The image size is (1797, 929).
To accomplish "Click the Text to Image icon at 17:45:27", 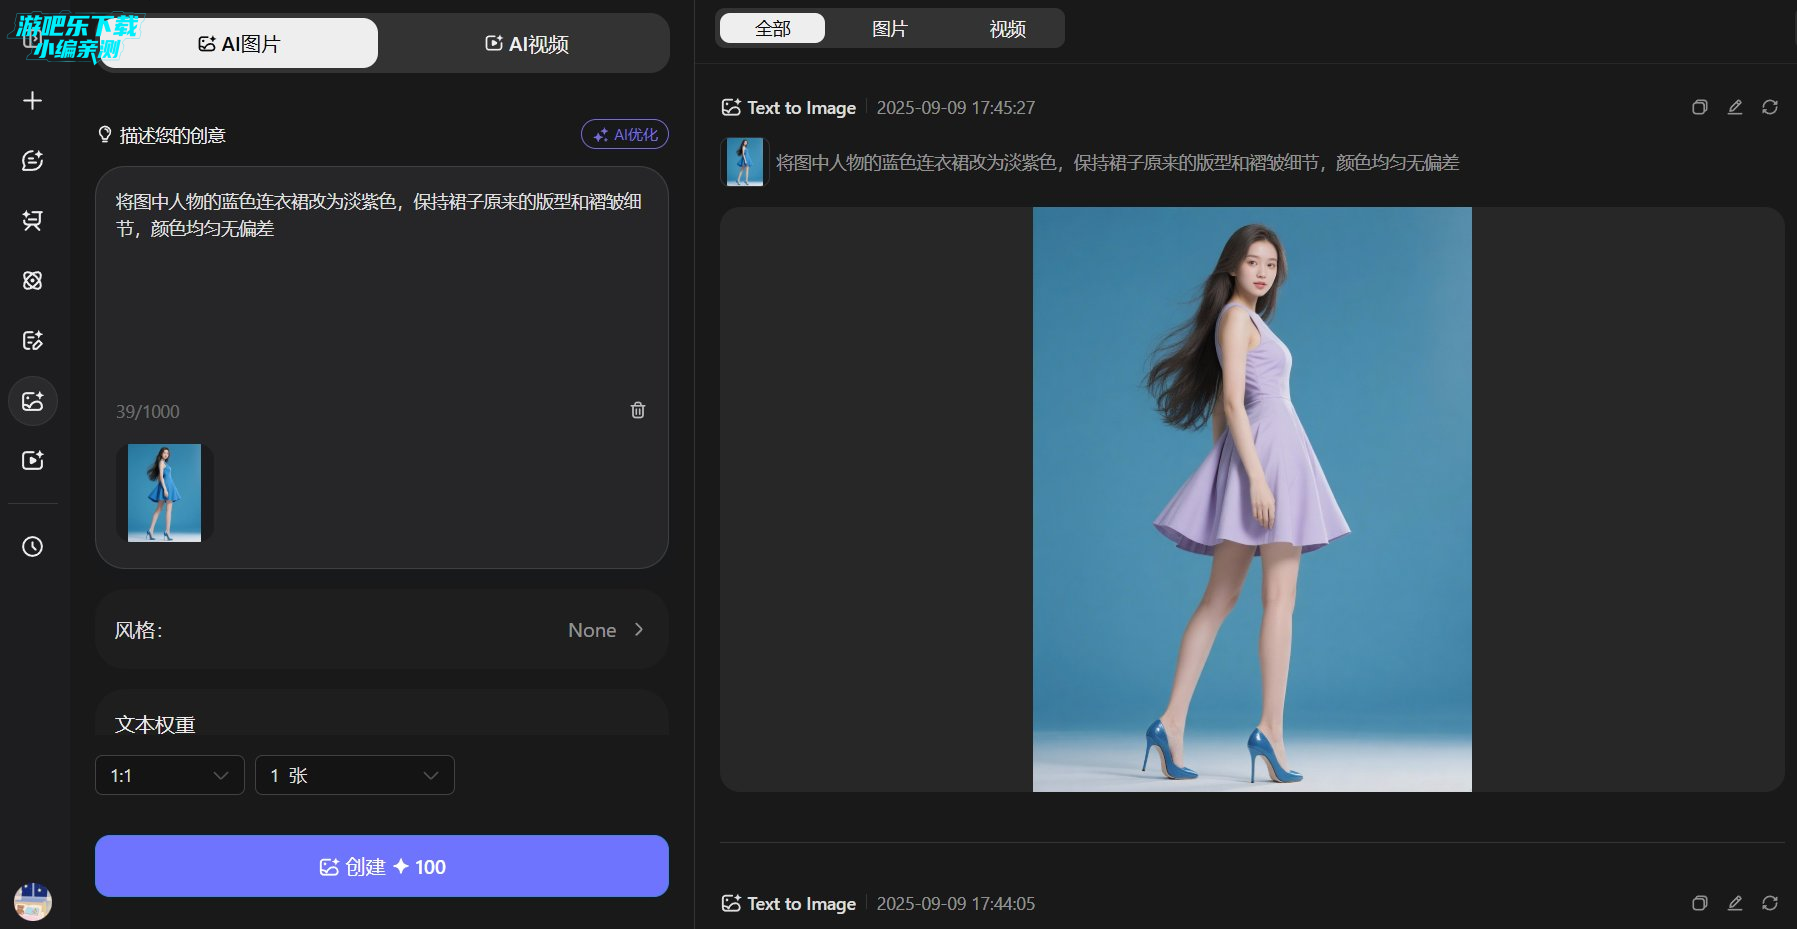I will pyautogui.click(x=731, y=107).
